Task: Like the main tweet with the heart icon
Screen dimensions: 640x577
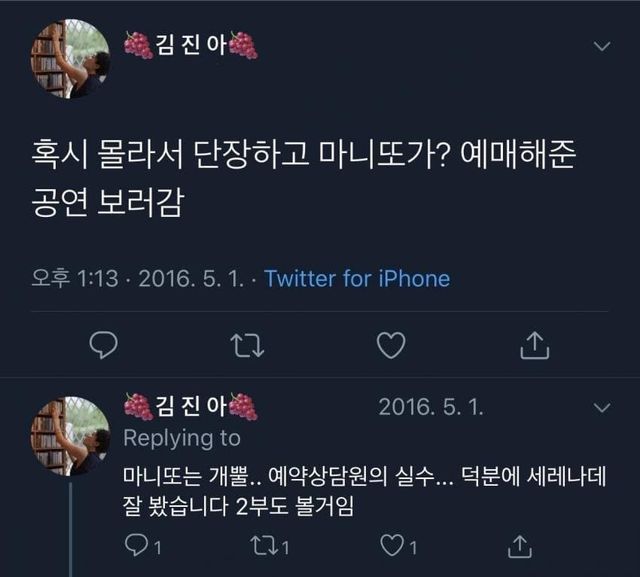Action: point(391,345)
